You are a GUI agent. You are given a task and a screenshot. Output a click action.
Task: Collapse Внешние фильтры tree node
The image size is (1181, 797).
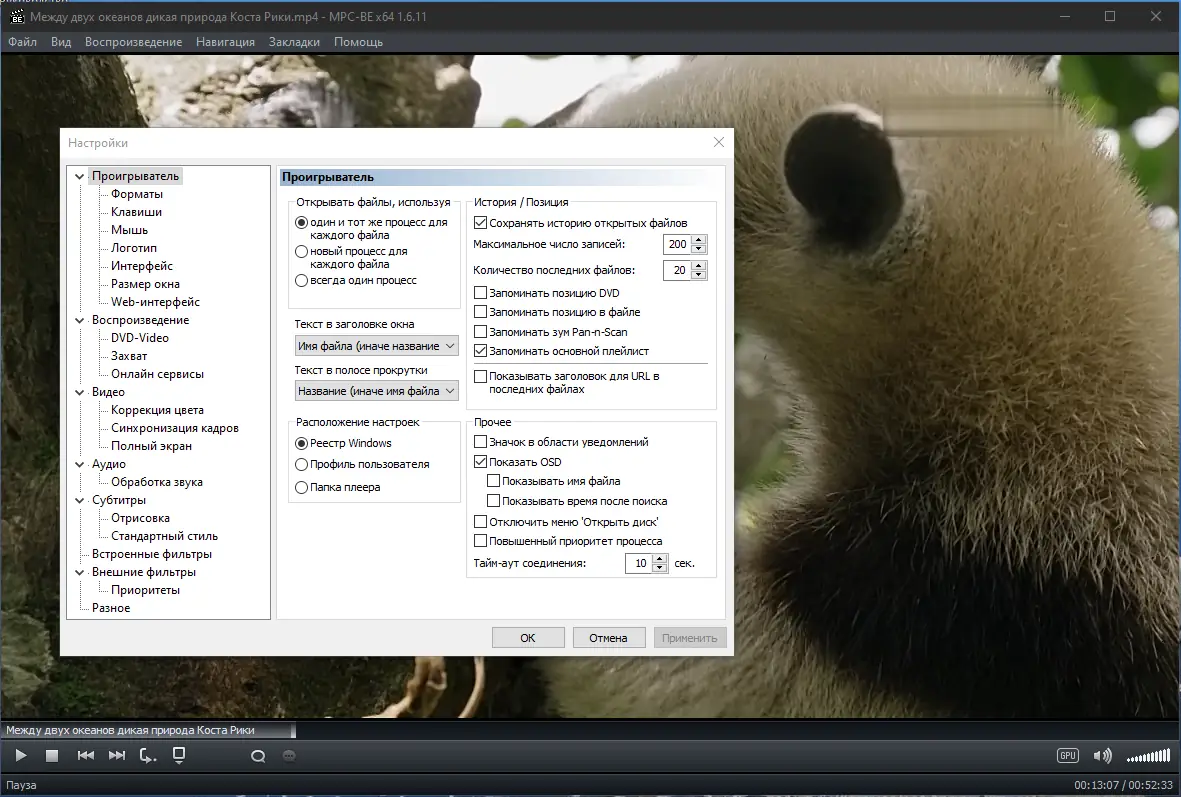pos(79,573)
